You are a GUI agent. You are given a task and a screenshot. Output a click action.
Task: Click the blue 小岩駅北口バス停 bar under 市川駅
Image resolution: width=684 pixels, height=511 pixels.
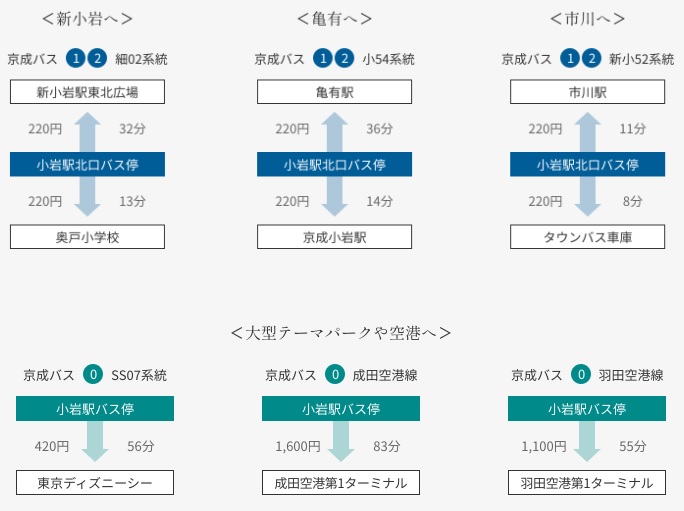coord(587,165)
